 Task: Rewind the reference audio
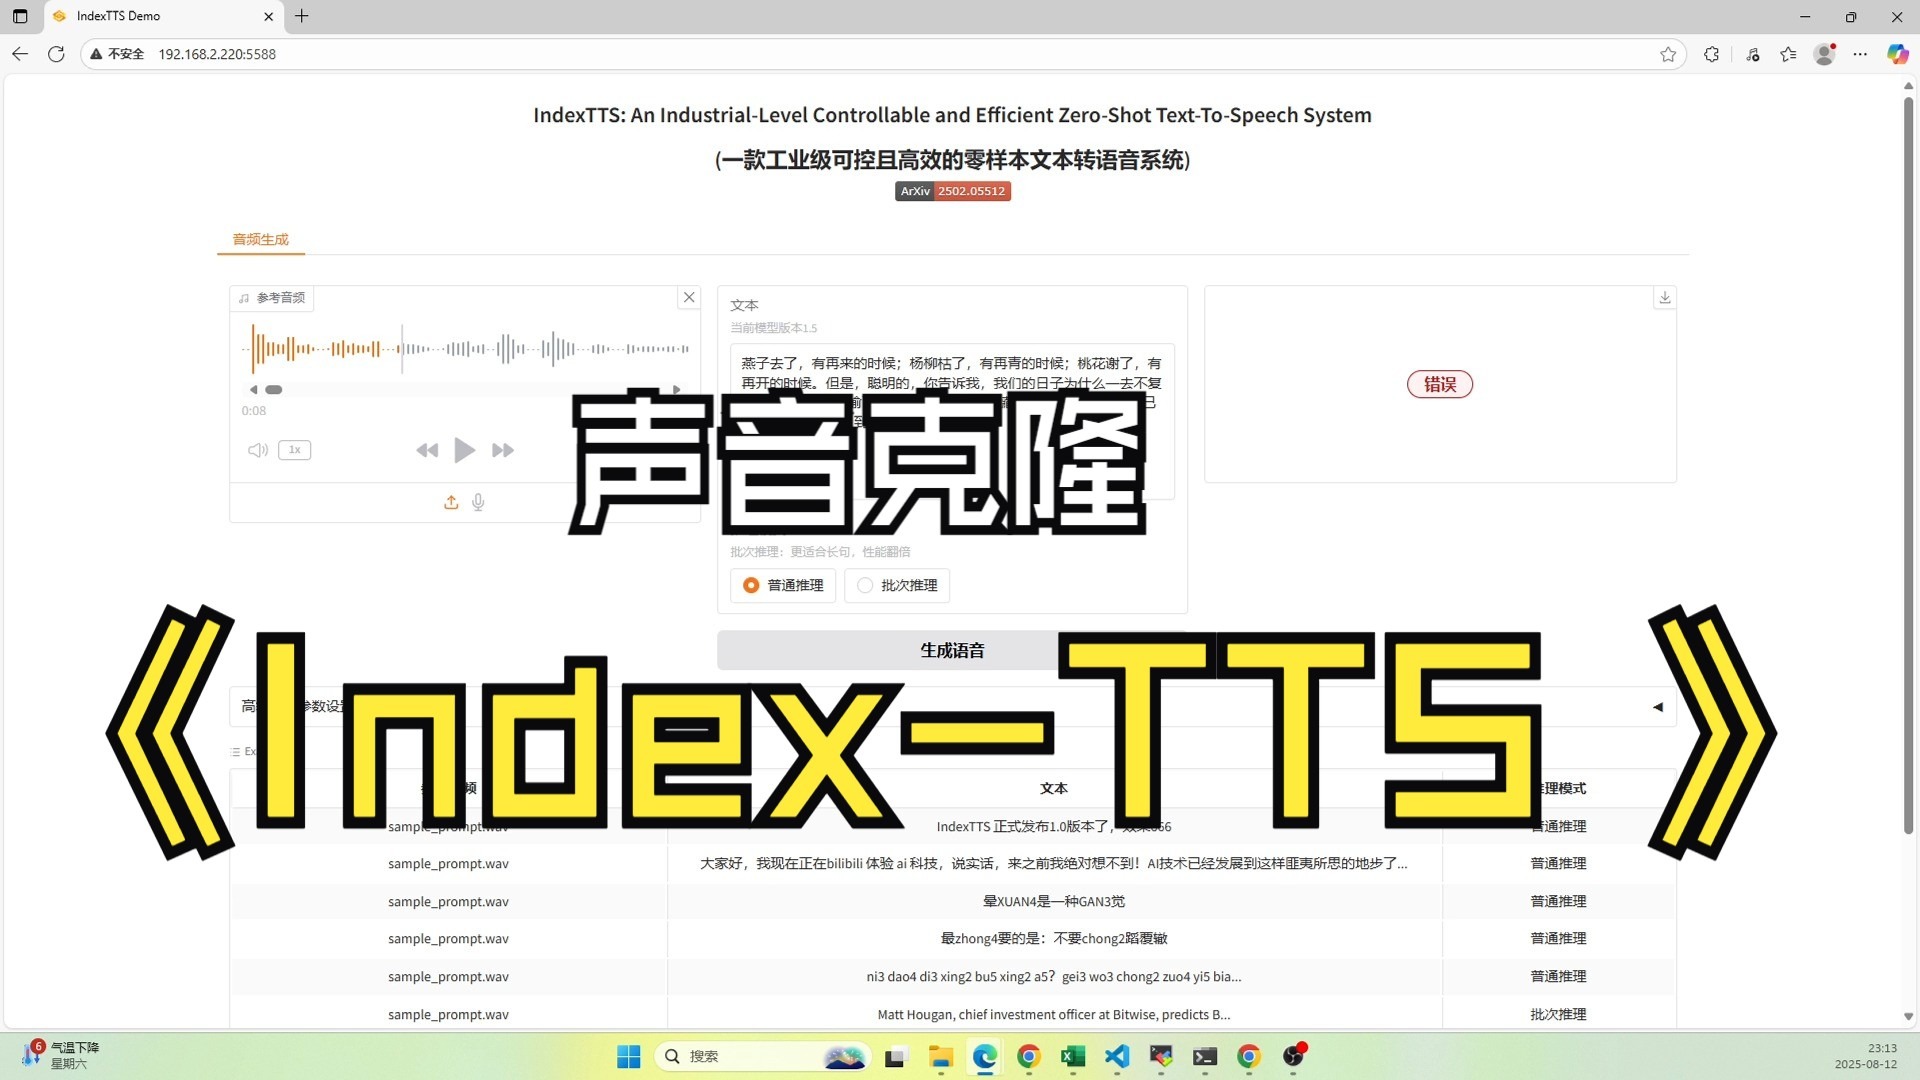coord(427,451)
